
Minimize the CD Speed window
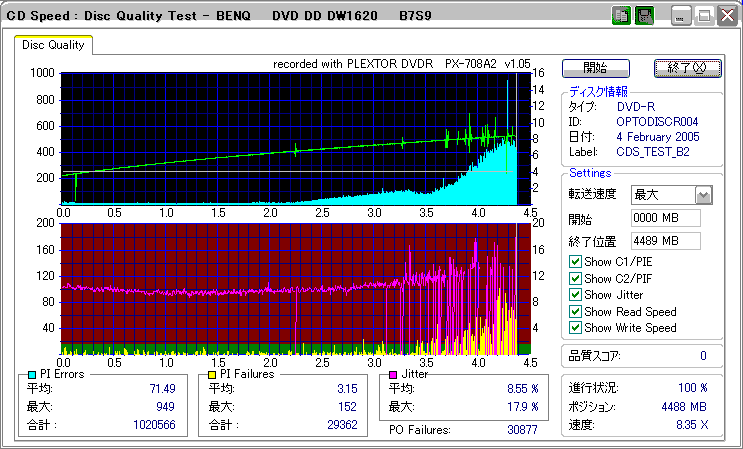pyautogui.click(x=681, y=16)
